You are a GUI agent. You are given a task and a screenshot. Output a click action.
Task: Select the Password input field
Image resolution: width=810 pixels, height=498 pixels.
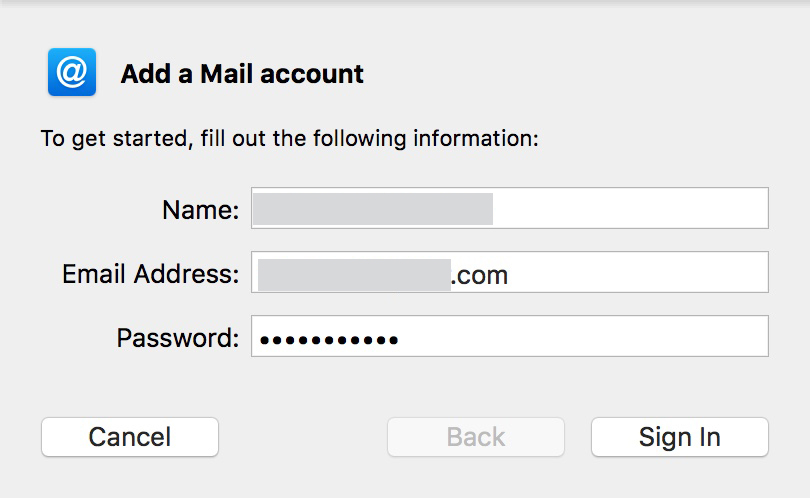tap(580, 337)
